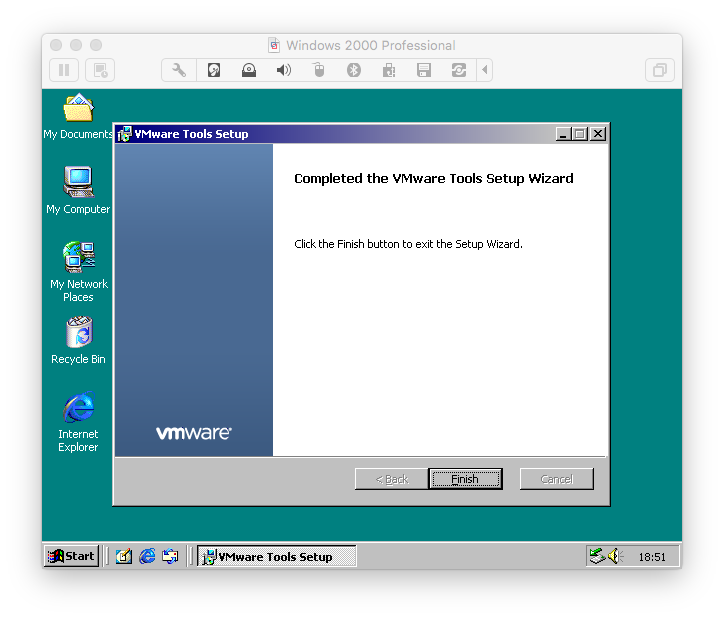Click the 'Click the Finish button' instruction text

(x=408, y=244)
